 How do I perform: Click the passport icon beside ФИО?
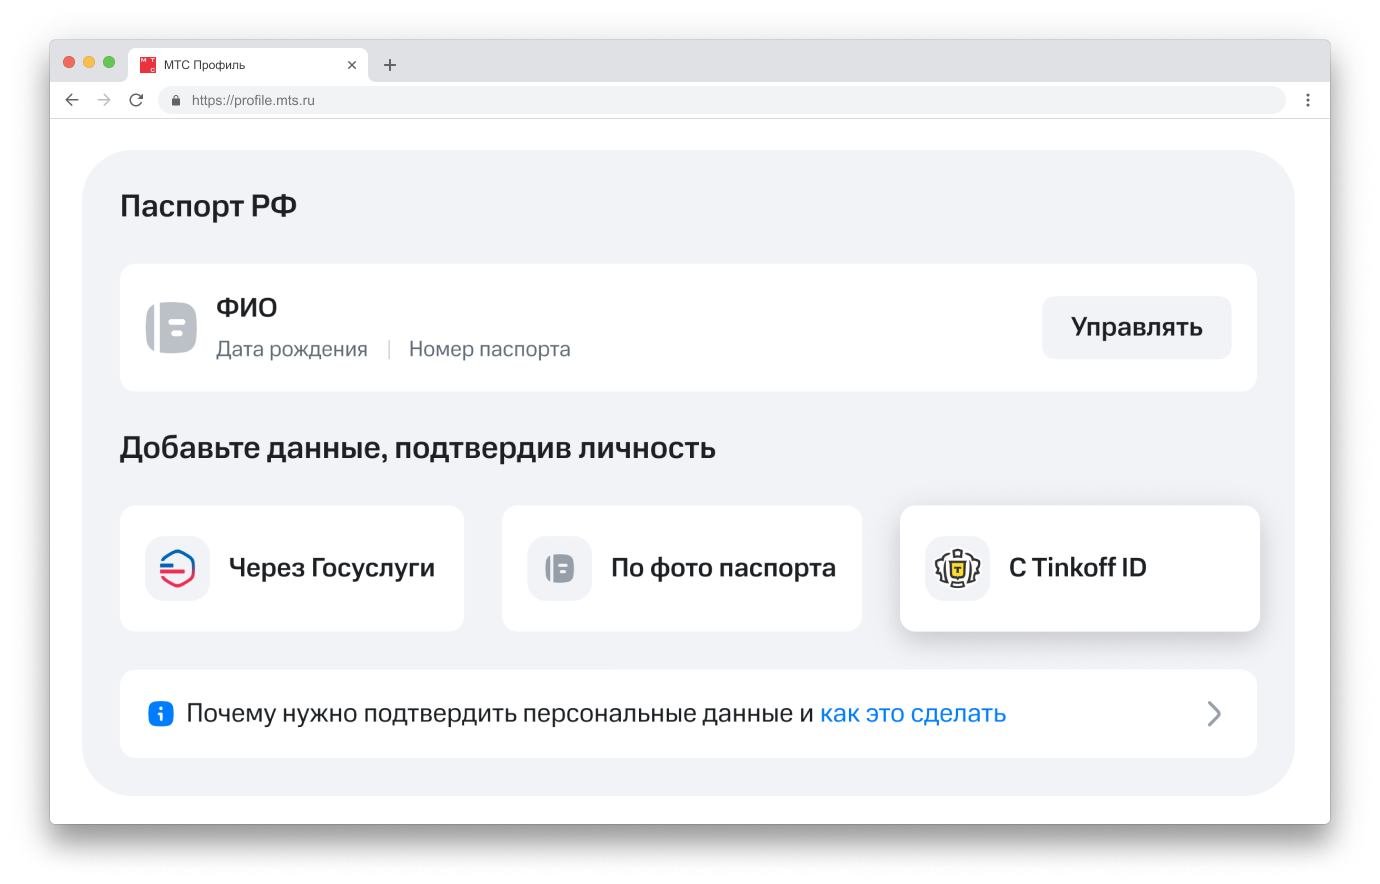(171, 327)
